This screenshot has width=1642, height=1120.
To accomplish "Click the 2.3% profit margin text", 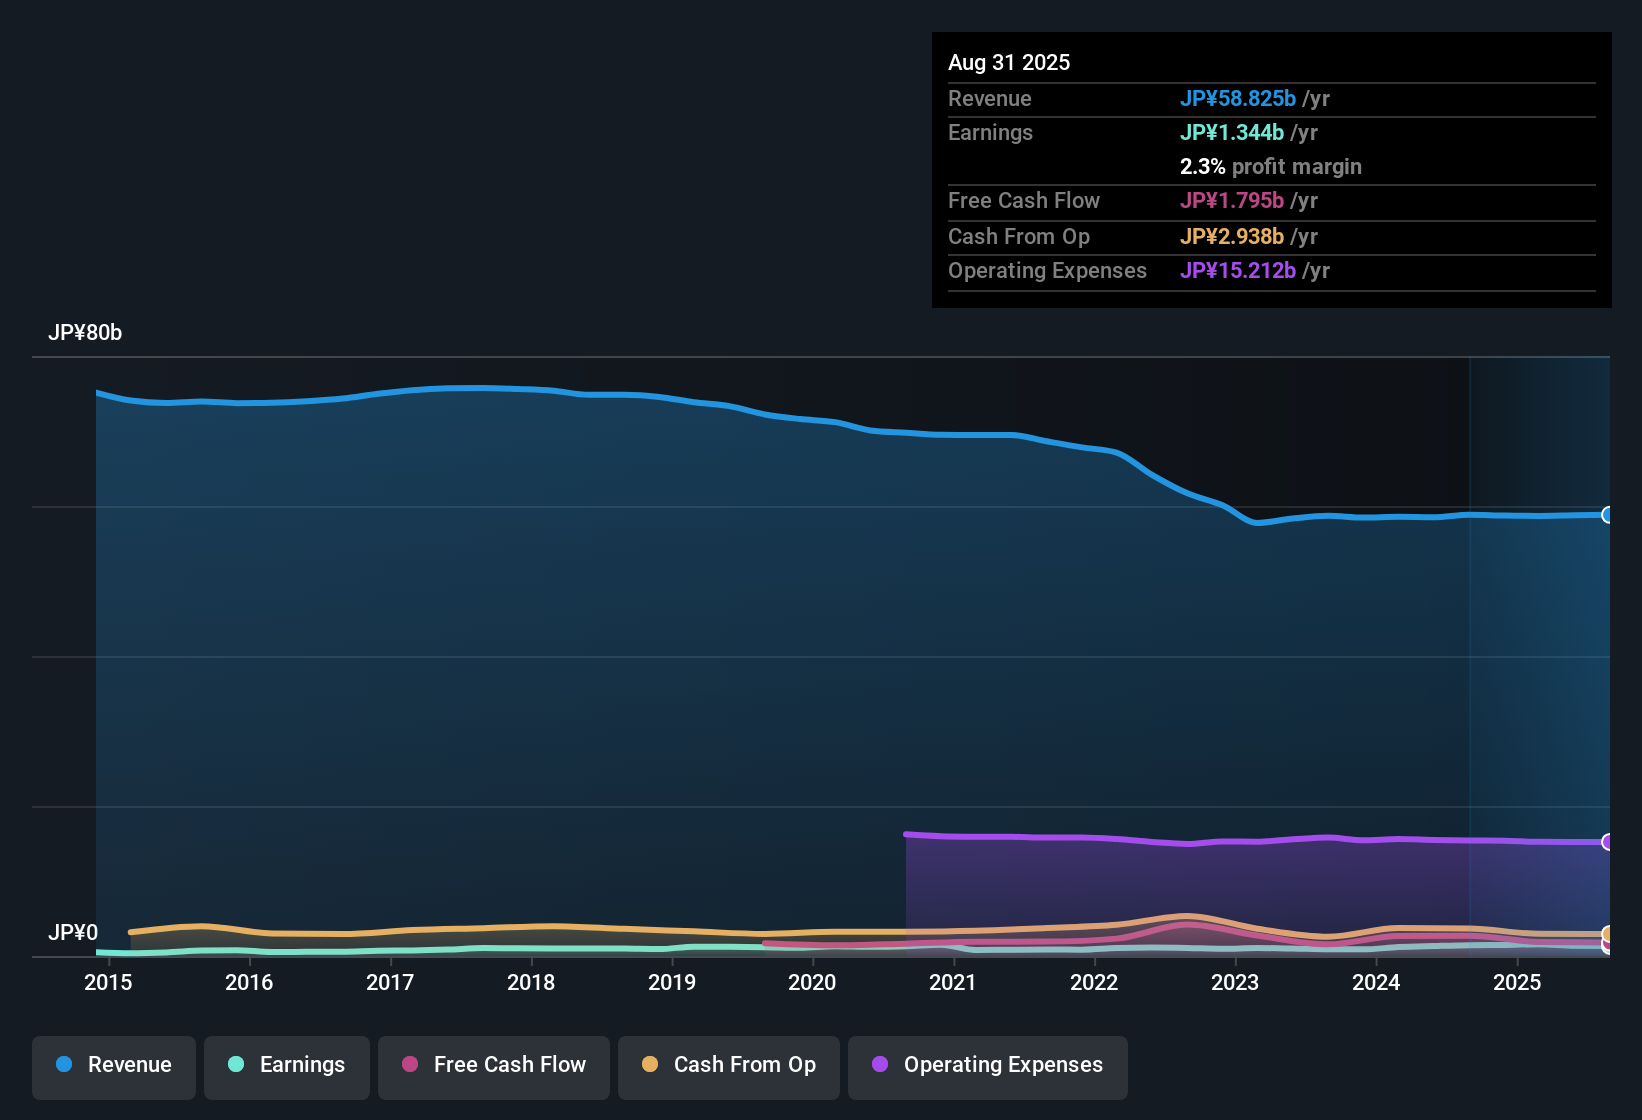I will 1271,167.
